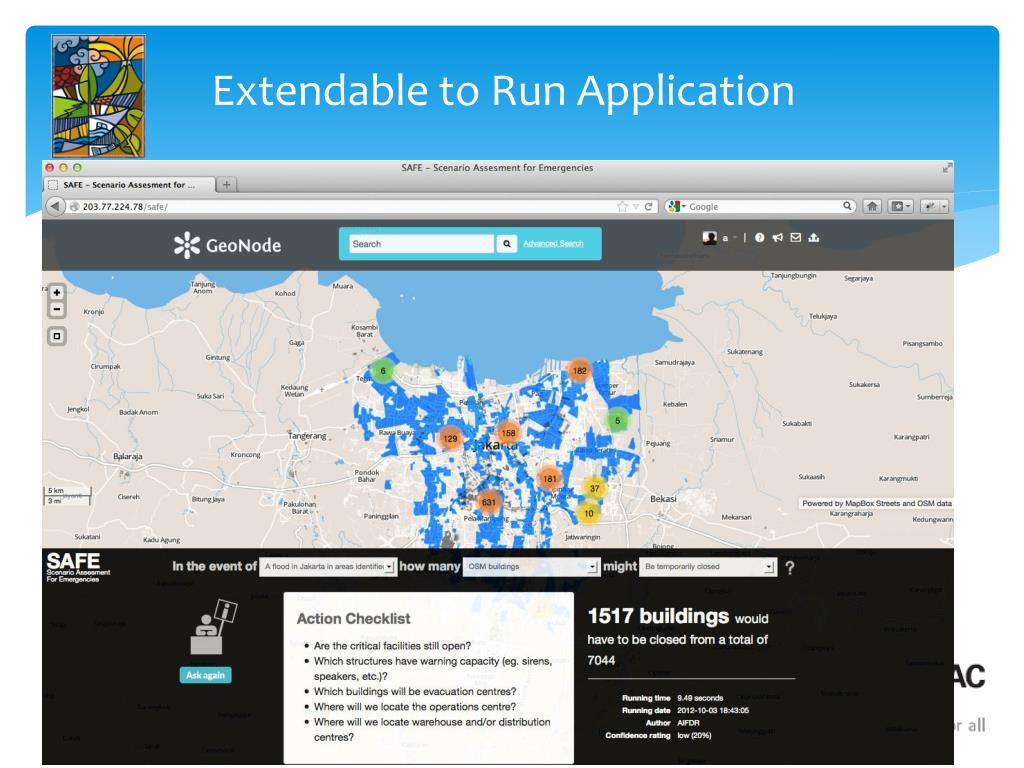
Task: Click the Tangerang map label
Action: (307, 436)
